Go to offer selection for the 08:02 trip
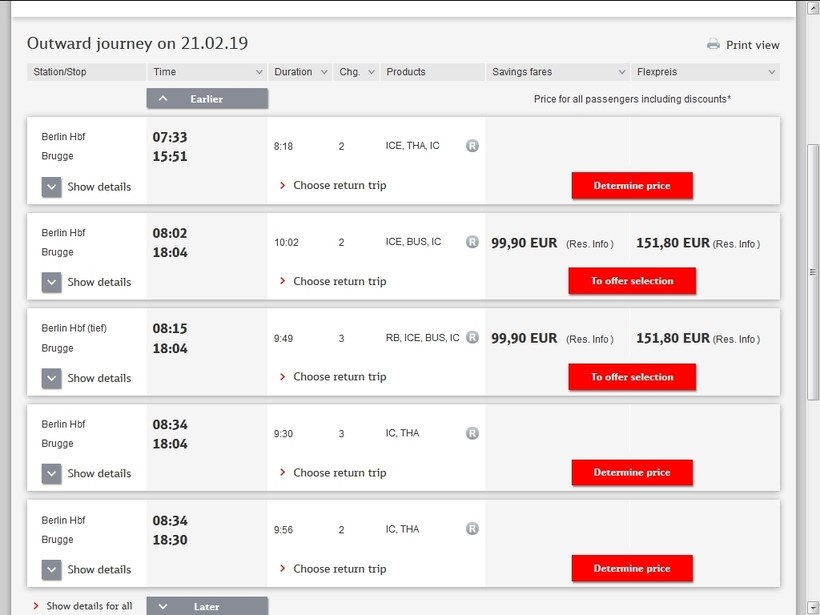820x615 pixels. click(632, 281)
